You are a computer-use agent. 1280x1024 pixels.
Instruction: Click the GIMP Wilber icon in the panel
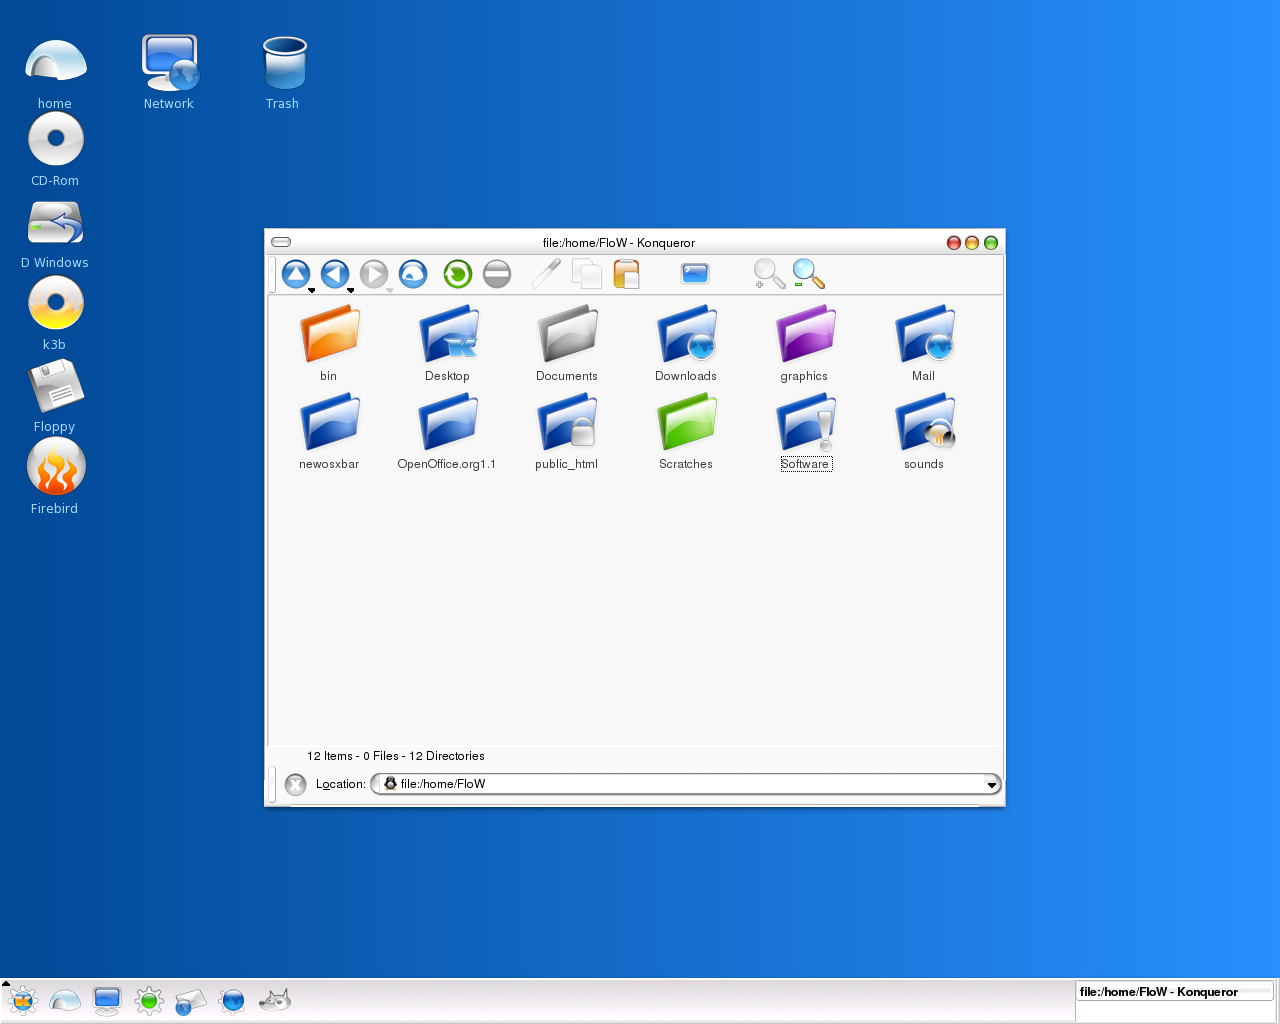pyautogui.click(x=275, y=999)
